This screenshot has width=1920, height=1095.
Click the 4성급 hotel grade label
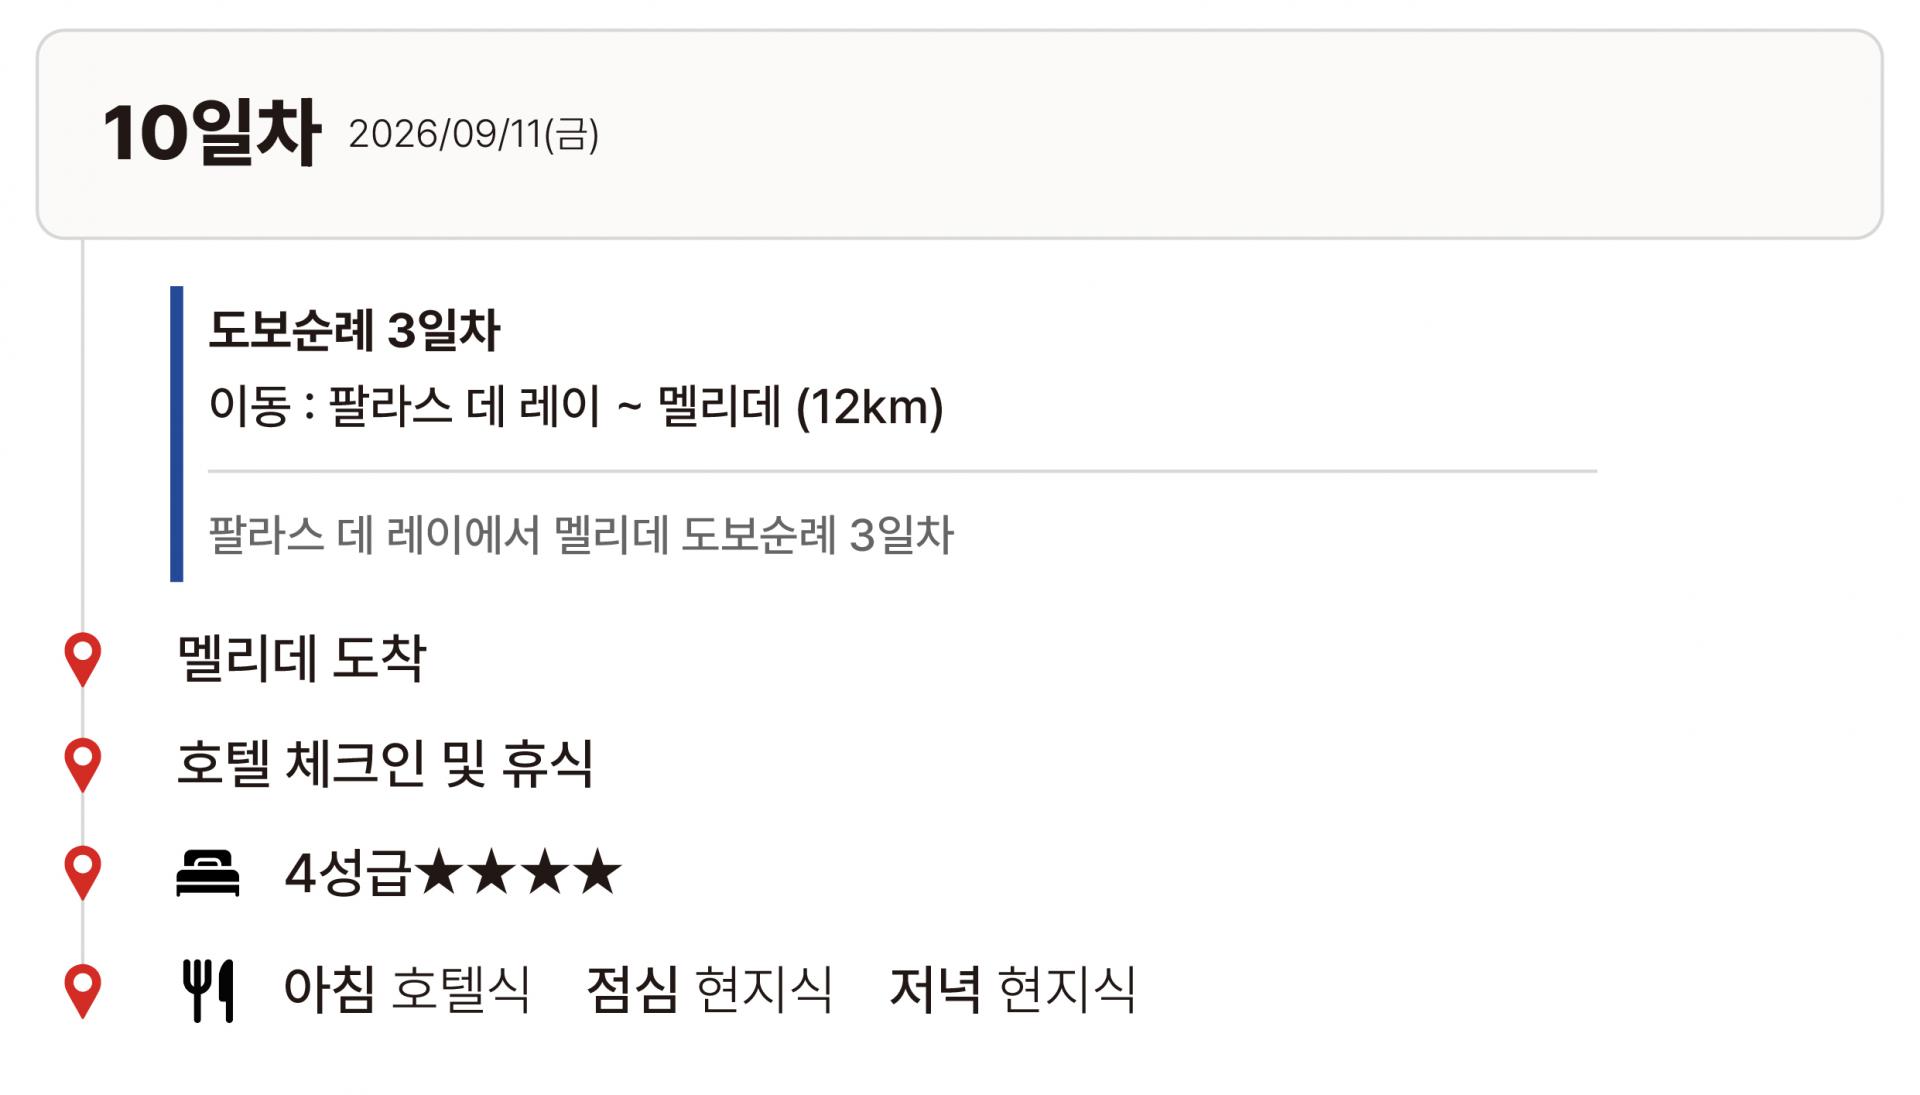tap(347, 873)
